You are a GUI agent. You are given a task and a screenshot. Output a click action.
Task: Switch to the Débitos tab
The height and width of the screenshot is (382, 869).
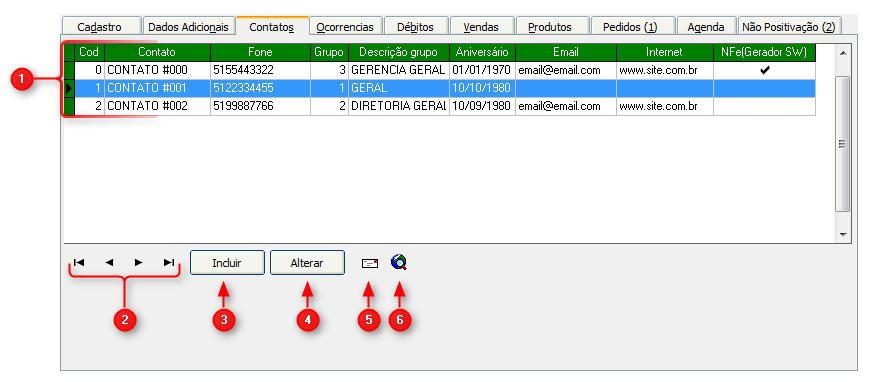[x=416, y=27]
